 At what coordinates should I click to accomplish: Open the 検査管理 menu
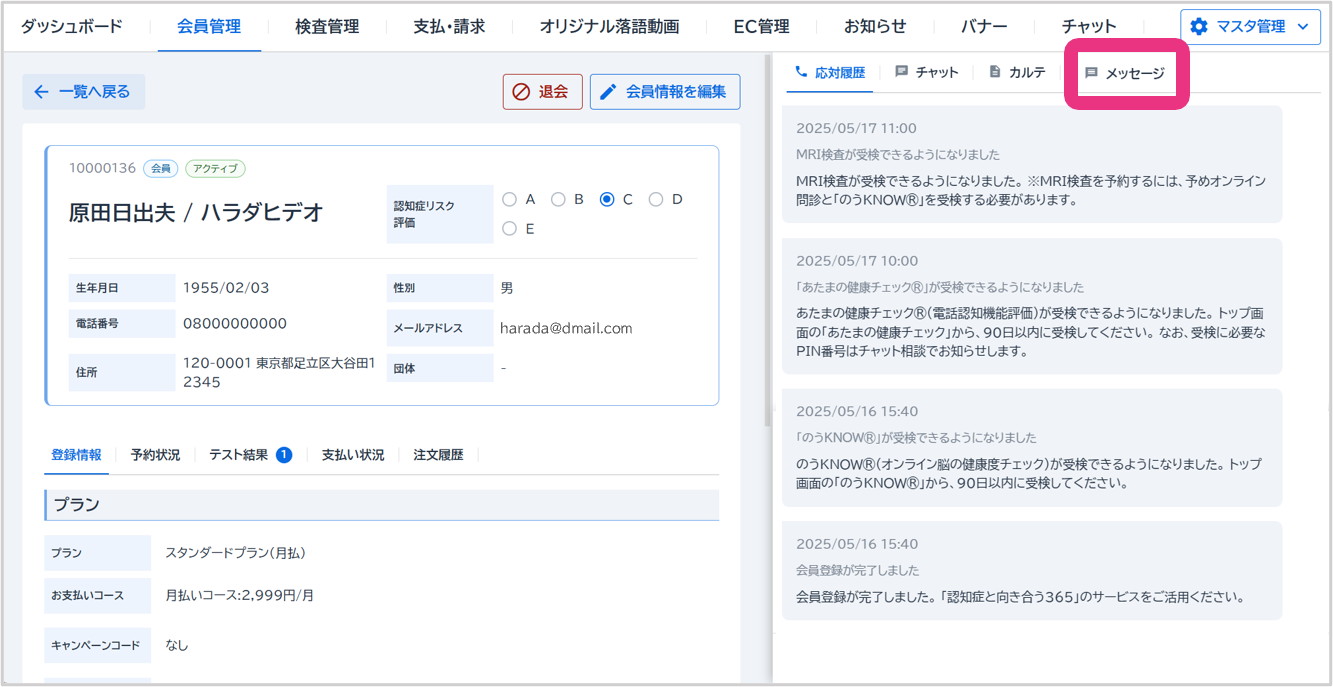pos(327,27)
